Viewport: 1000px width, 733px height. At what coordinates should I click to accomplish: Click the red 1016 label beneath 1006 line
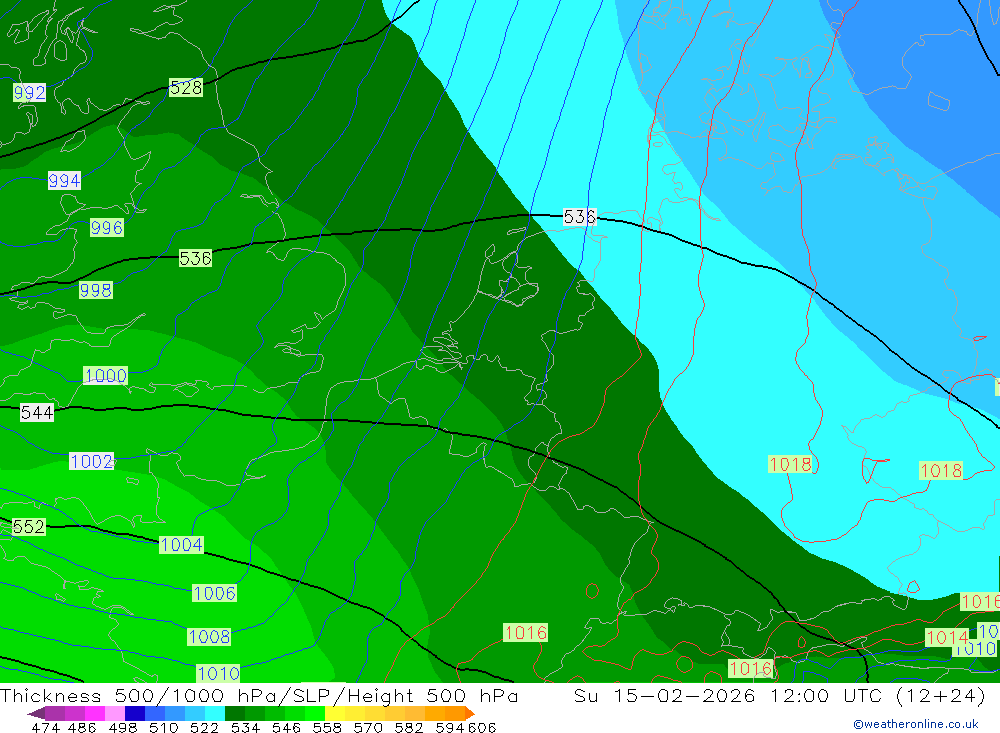[x=525, y=632]
